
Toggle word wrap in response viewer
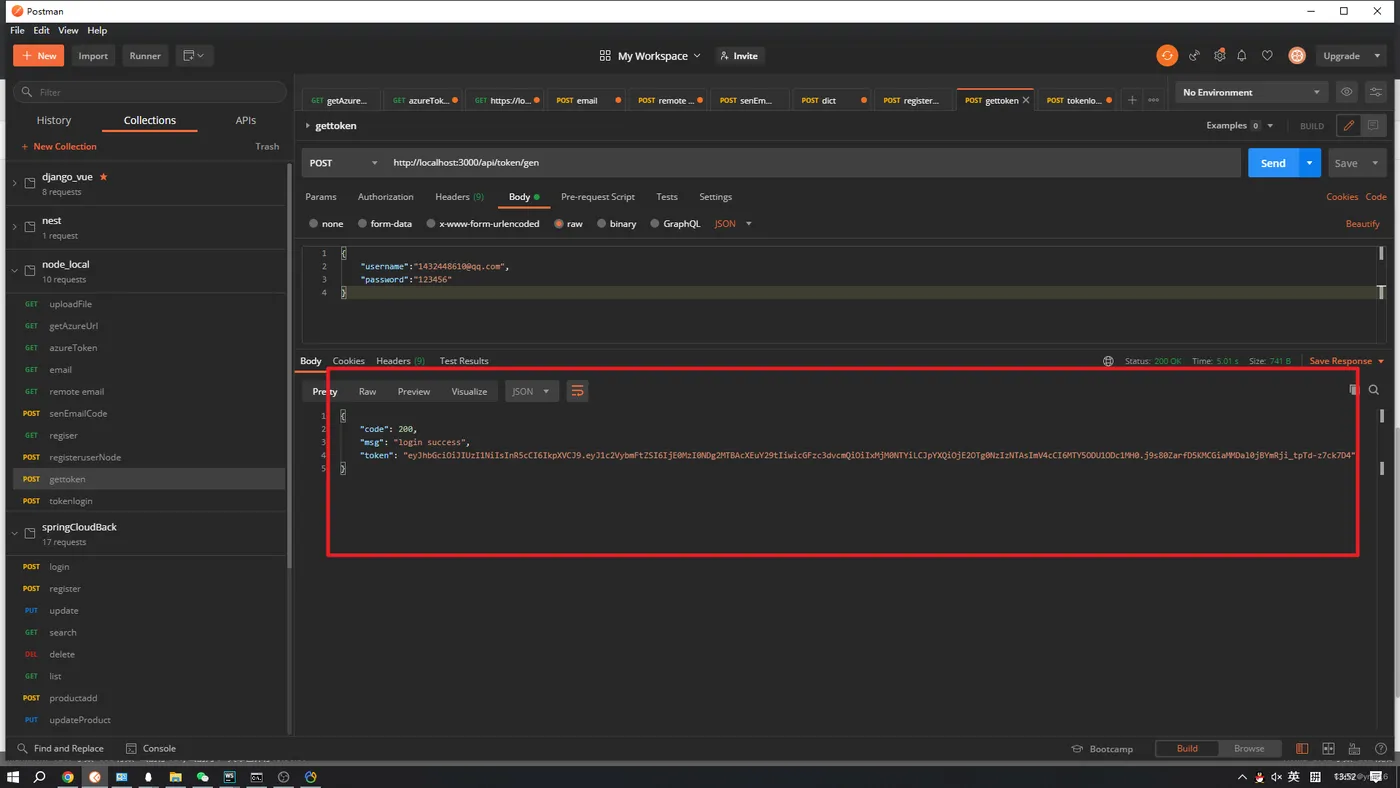[x=577, y=391]
